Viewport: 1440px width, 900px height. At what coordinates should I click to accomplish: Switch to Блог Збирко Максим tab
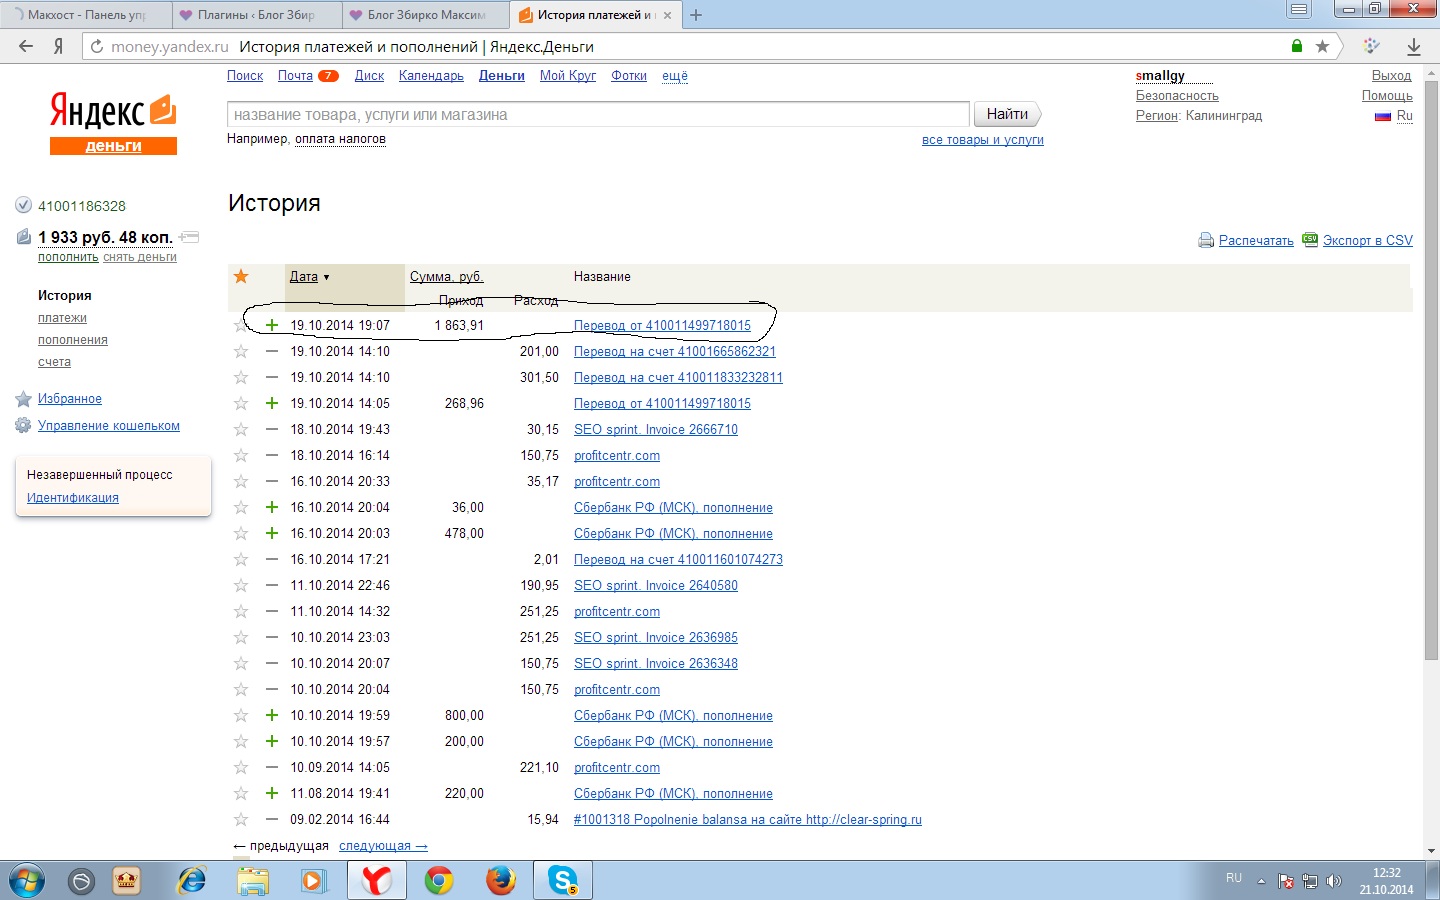pyautogui.click(x=426, y=15)
